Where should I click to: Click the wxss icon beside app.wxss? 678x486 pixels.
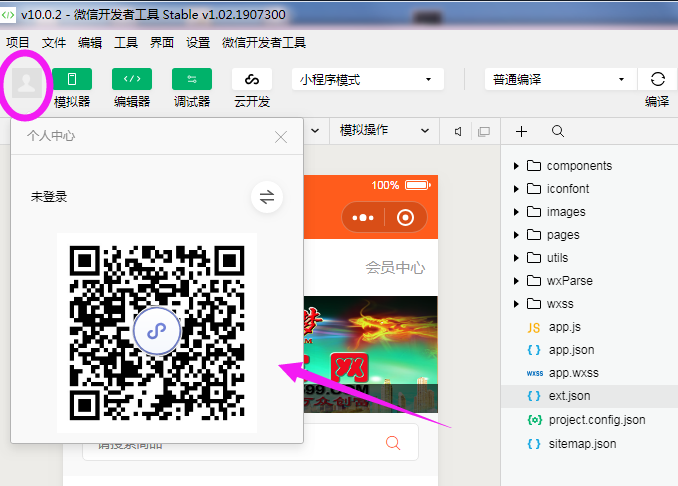point(535,373)
